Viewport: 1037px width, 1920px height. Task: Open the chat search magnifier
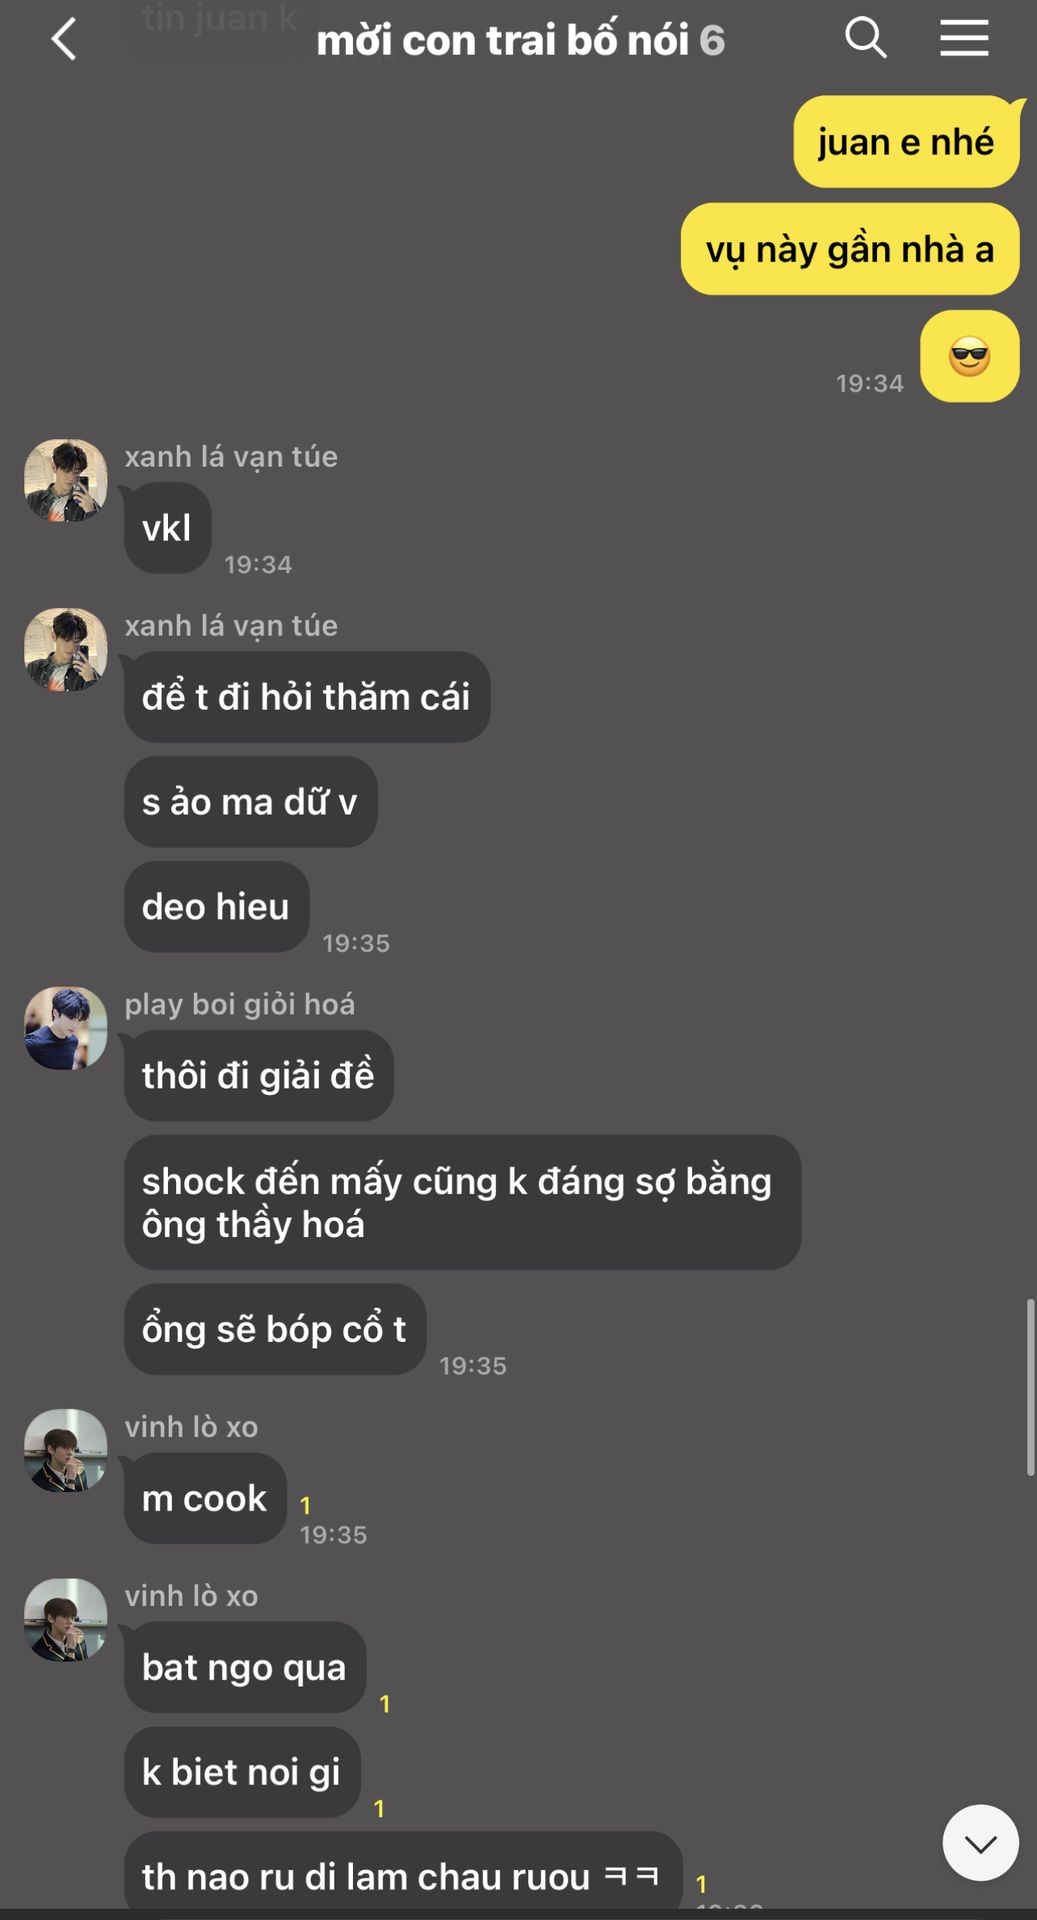[866, 39]
